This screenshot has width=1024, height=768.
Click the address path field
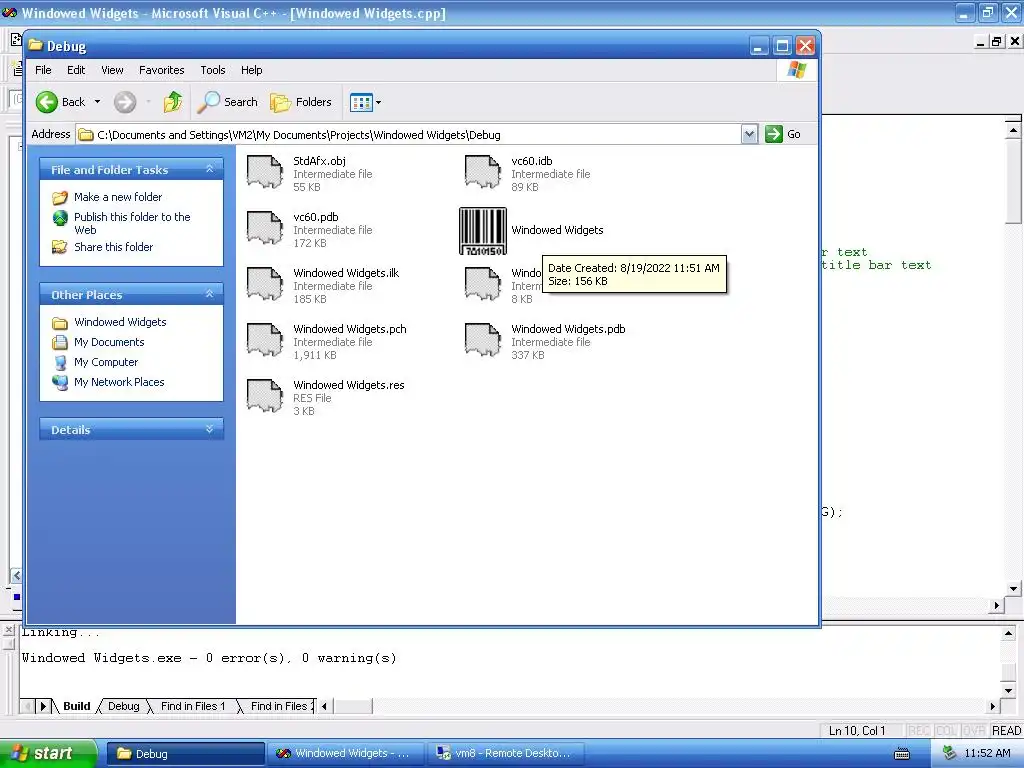click(x=408, y=135)
